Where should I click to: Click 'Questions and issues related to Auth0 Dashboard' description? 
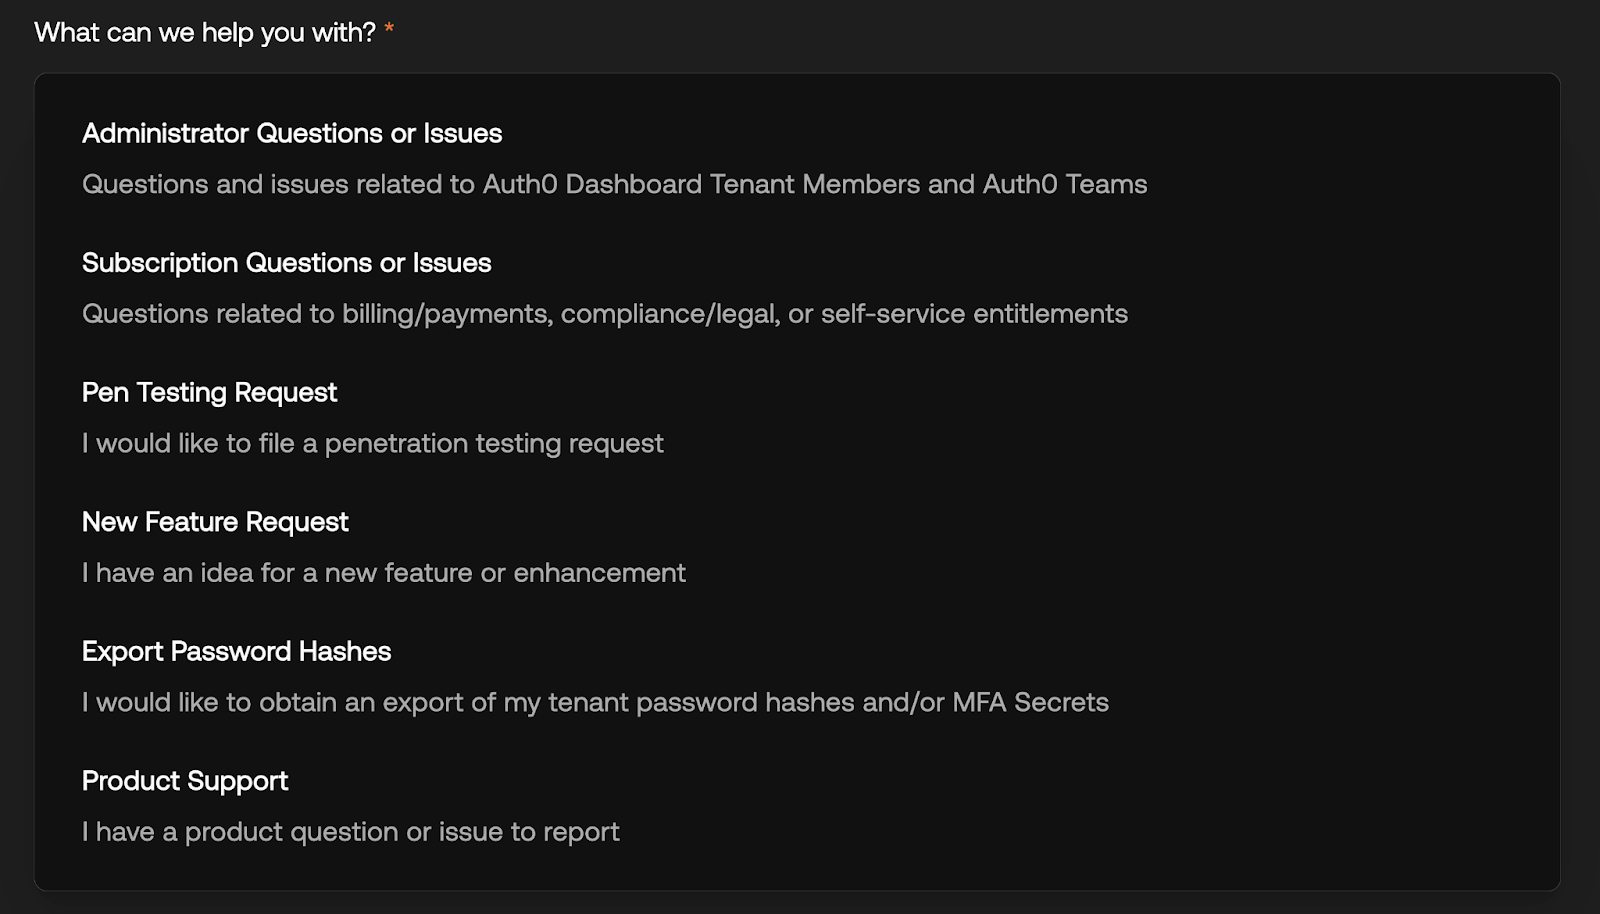(x=615, y=184)
